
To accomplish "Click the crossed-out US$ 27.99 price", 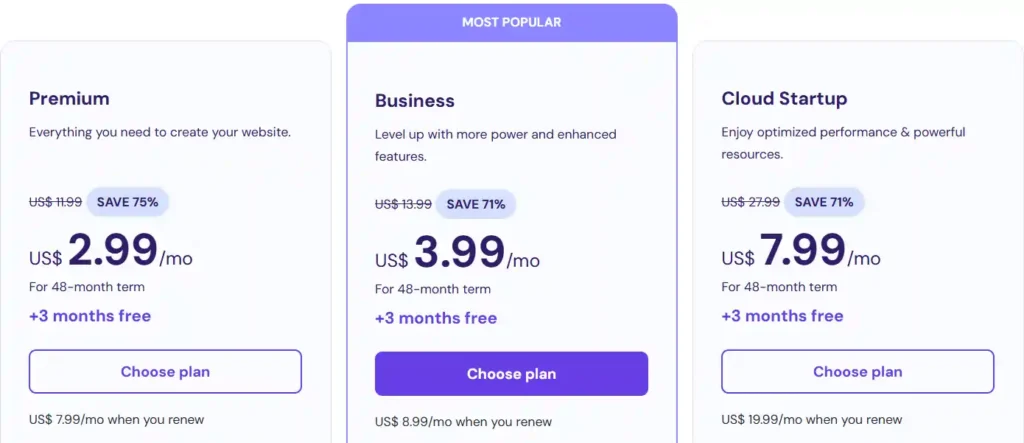I will (x=750, y=202).
